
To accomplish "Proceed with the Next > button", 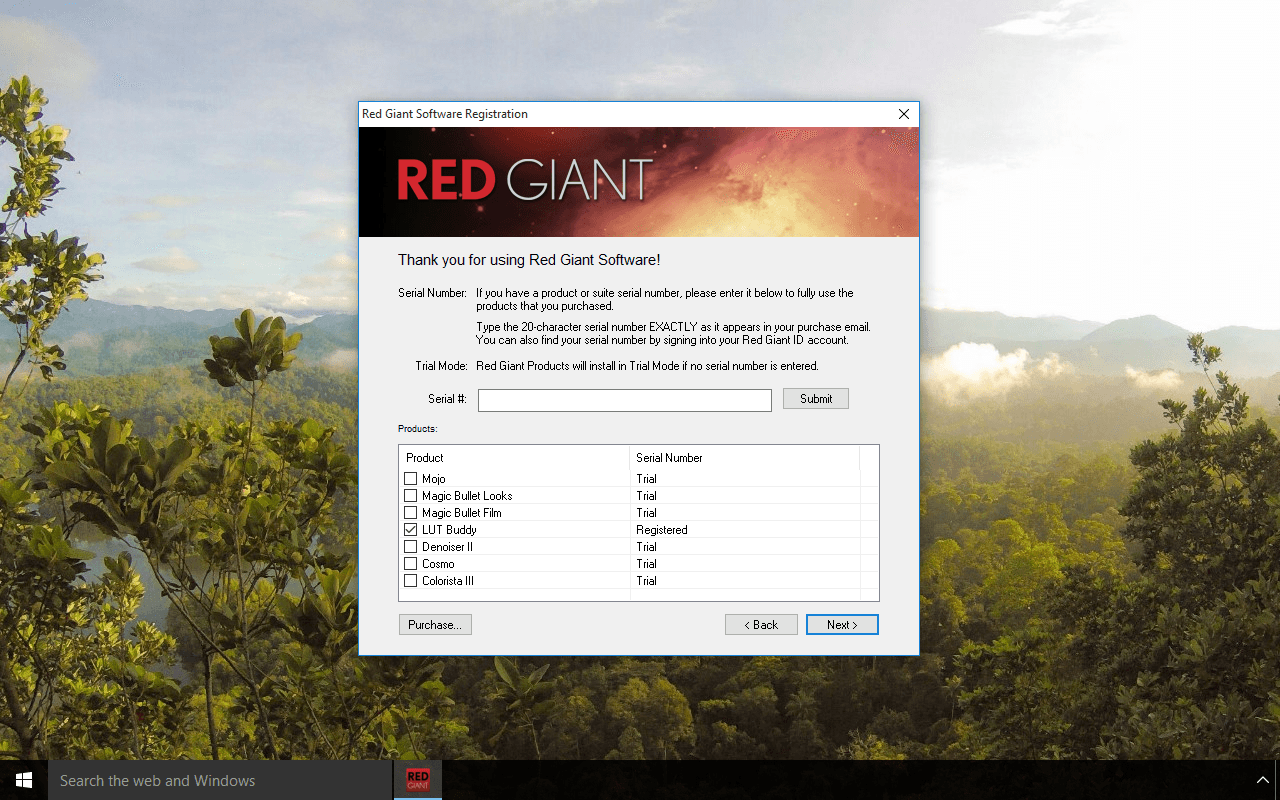I will coord(842,625).
